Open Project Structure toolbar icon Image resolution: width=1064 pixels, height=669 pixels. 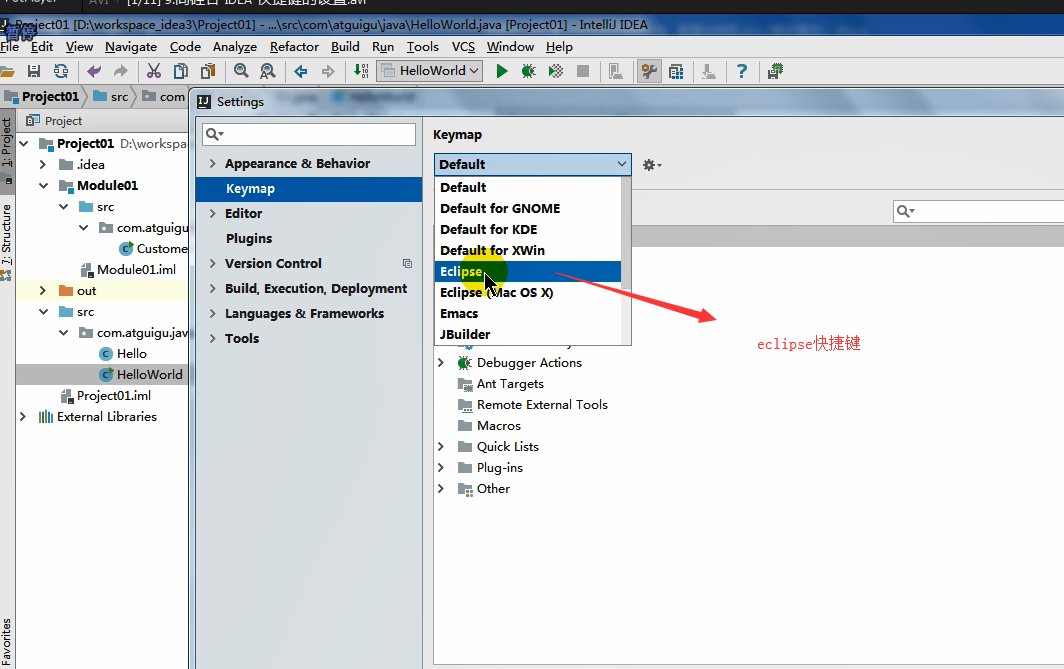coord(676,71)
